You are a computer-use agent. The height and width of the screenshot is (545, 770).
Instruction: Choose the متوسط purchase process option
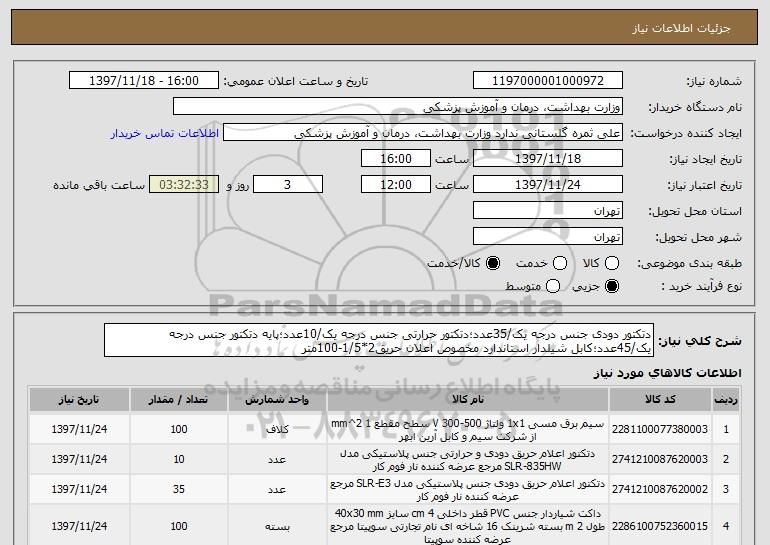[x=553, y=286]
